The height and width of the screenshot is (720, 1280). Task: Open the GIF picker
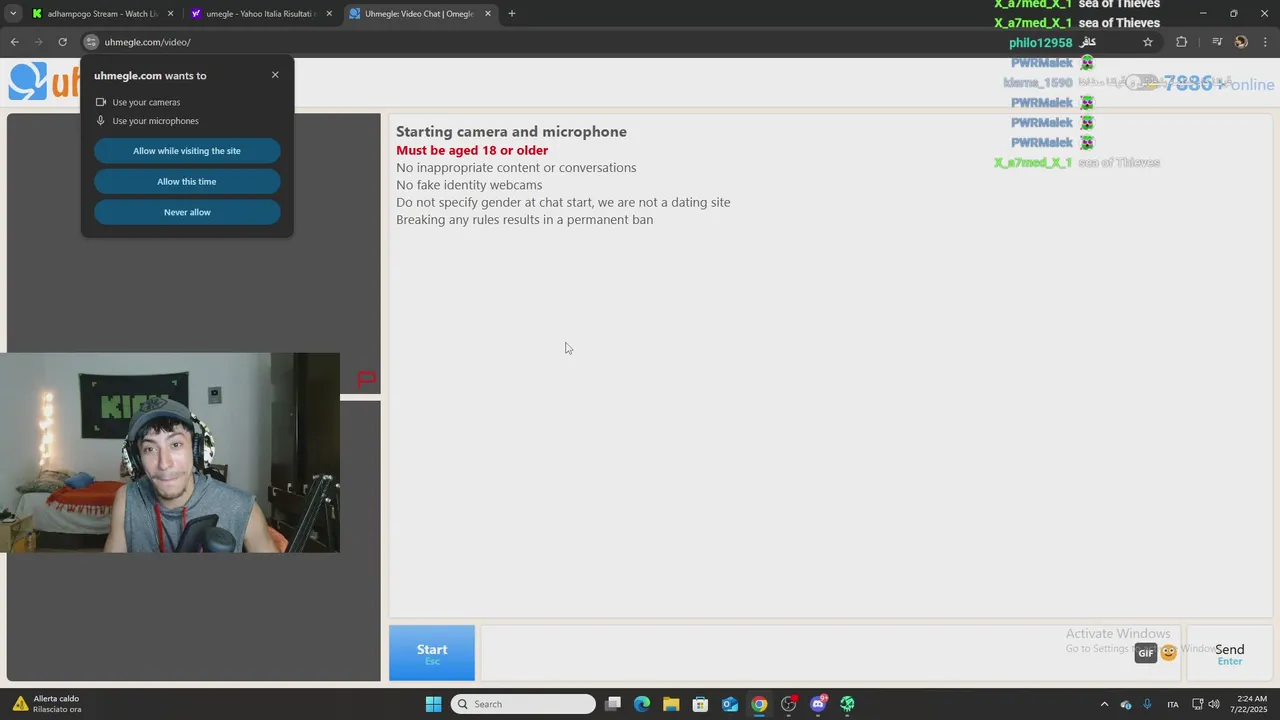point(1146,653)
